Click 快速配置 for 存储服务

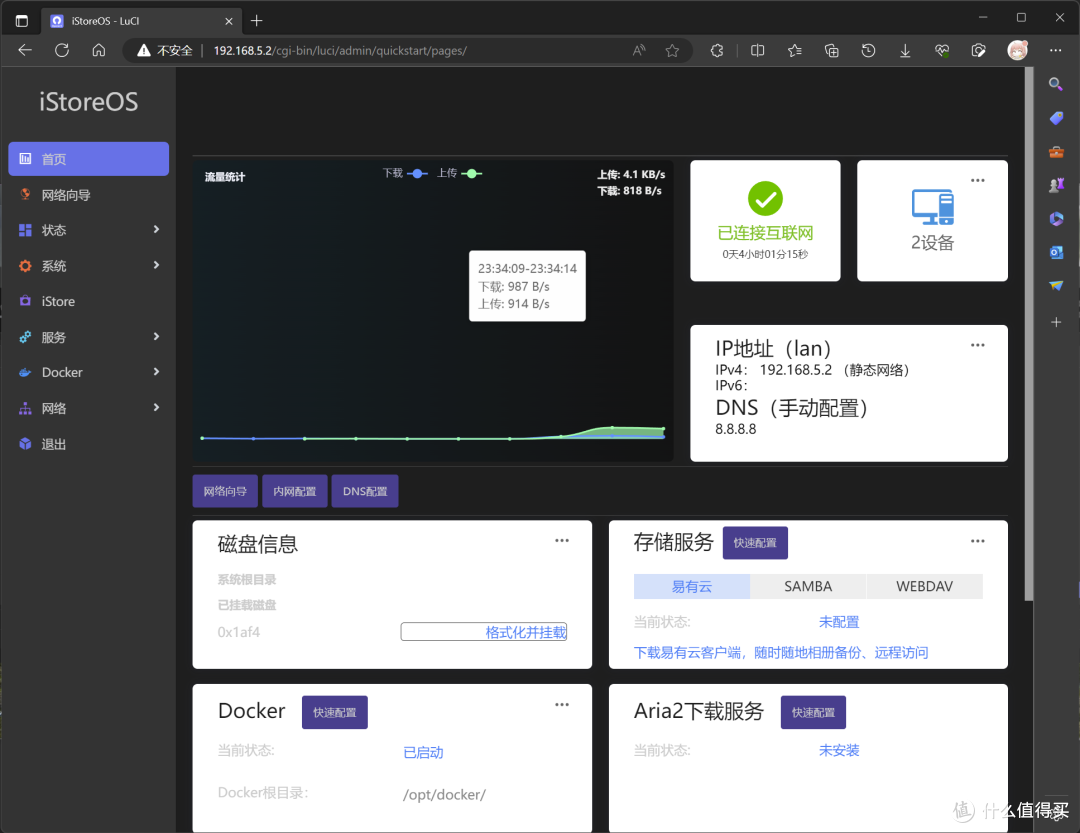pyautogui.click(x=755, y=543)
